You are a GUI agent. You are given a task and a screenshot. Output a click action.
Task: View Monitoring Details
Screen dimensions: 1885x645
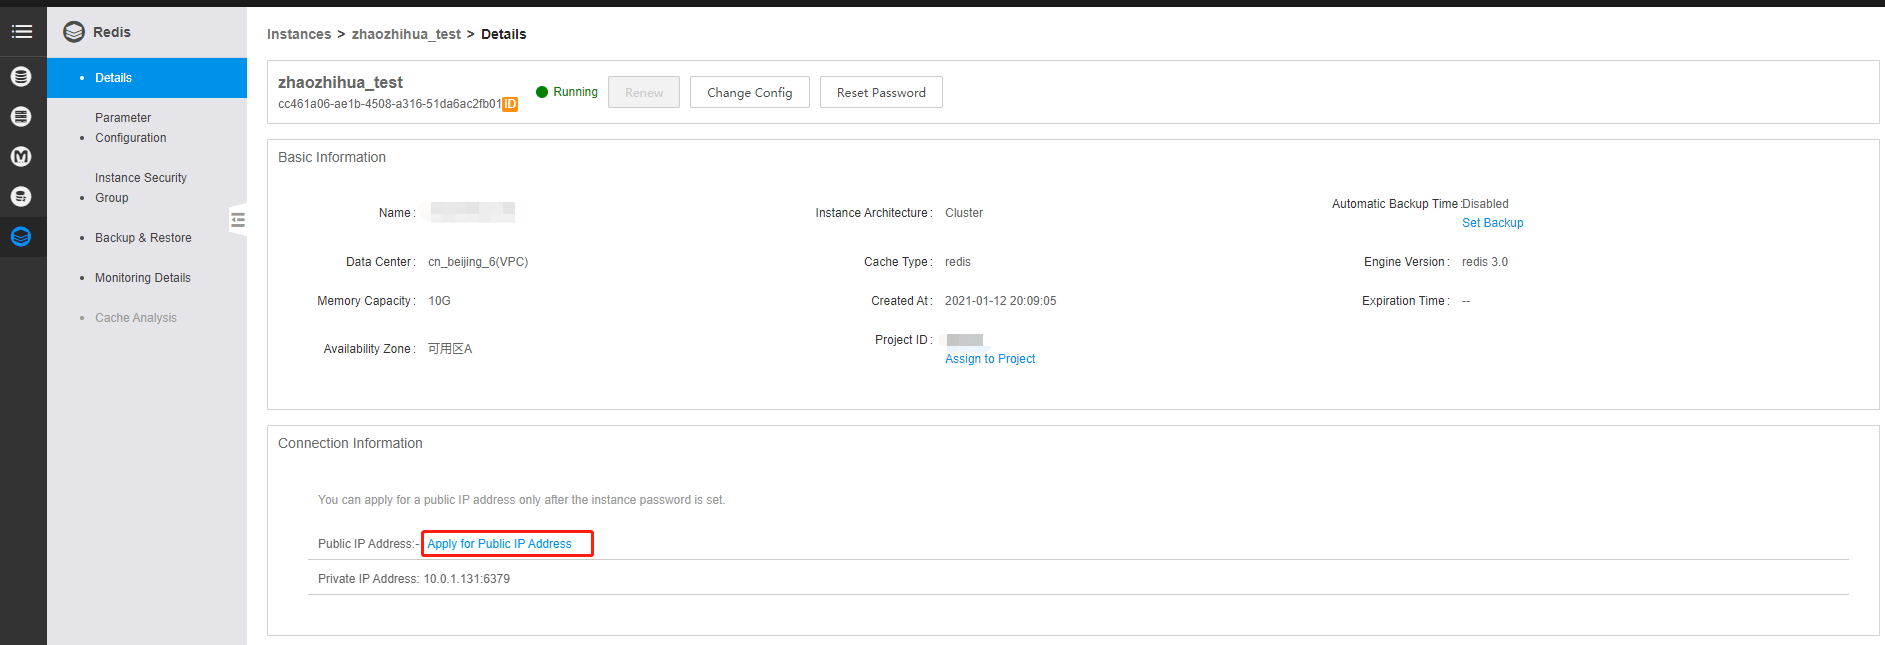[143, 278]
